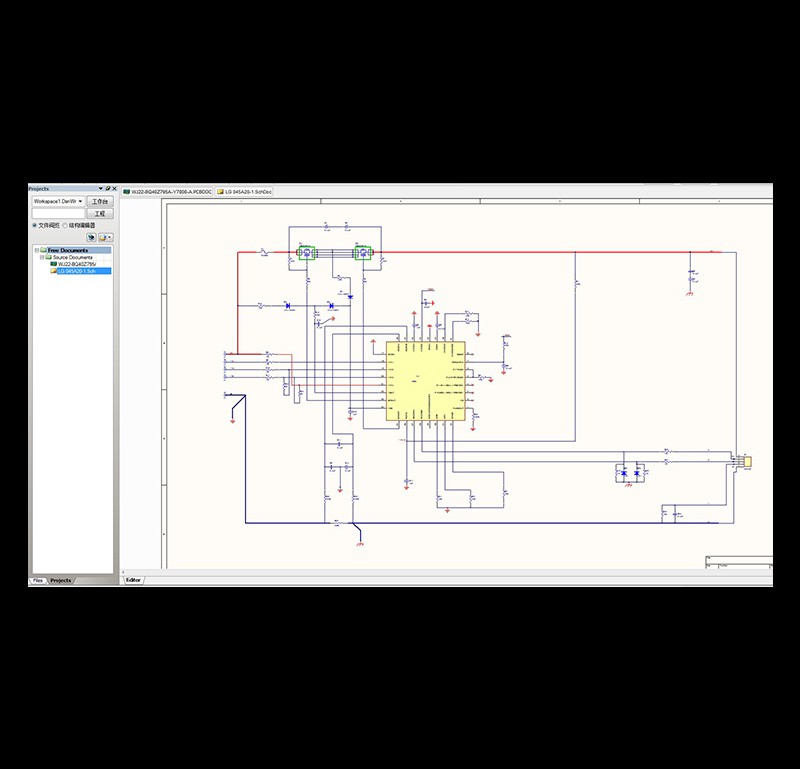Click the refresh project view icon

point(91,237)
